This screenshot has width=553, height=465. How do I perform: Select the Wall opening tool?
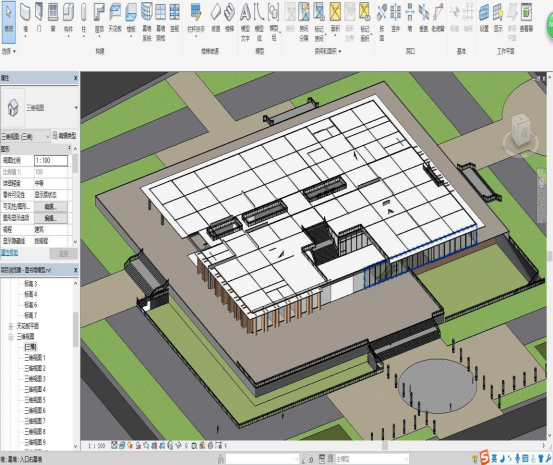409,18
